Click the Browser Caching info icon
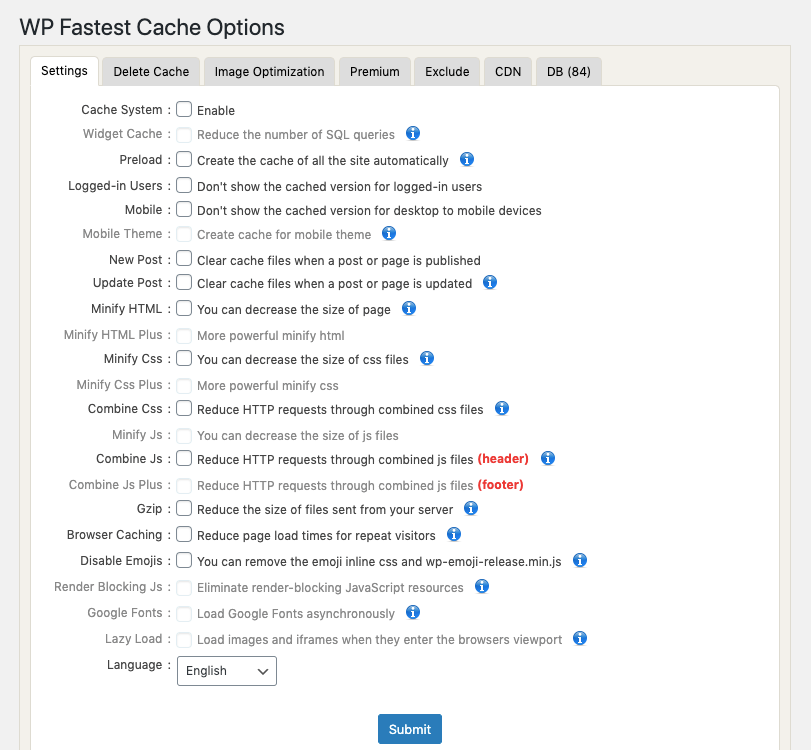 coord(453,533)
